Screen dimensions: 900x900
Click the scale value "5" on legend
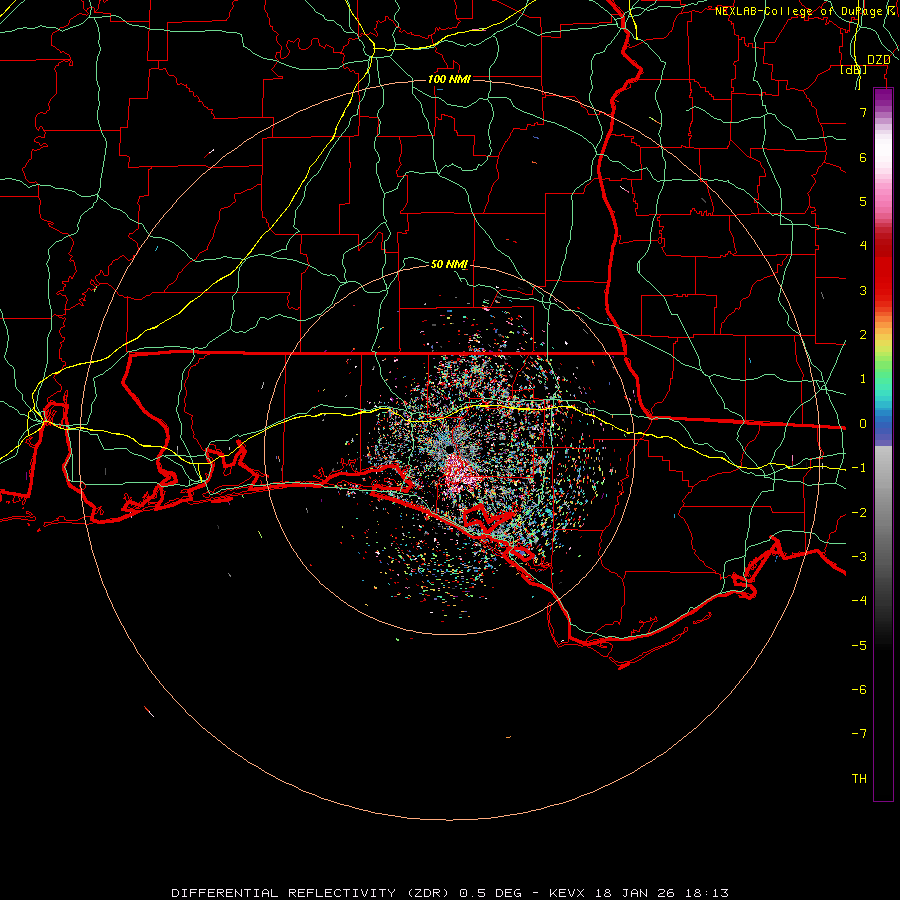863,201
